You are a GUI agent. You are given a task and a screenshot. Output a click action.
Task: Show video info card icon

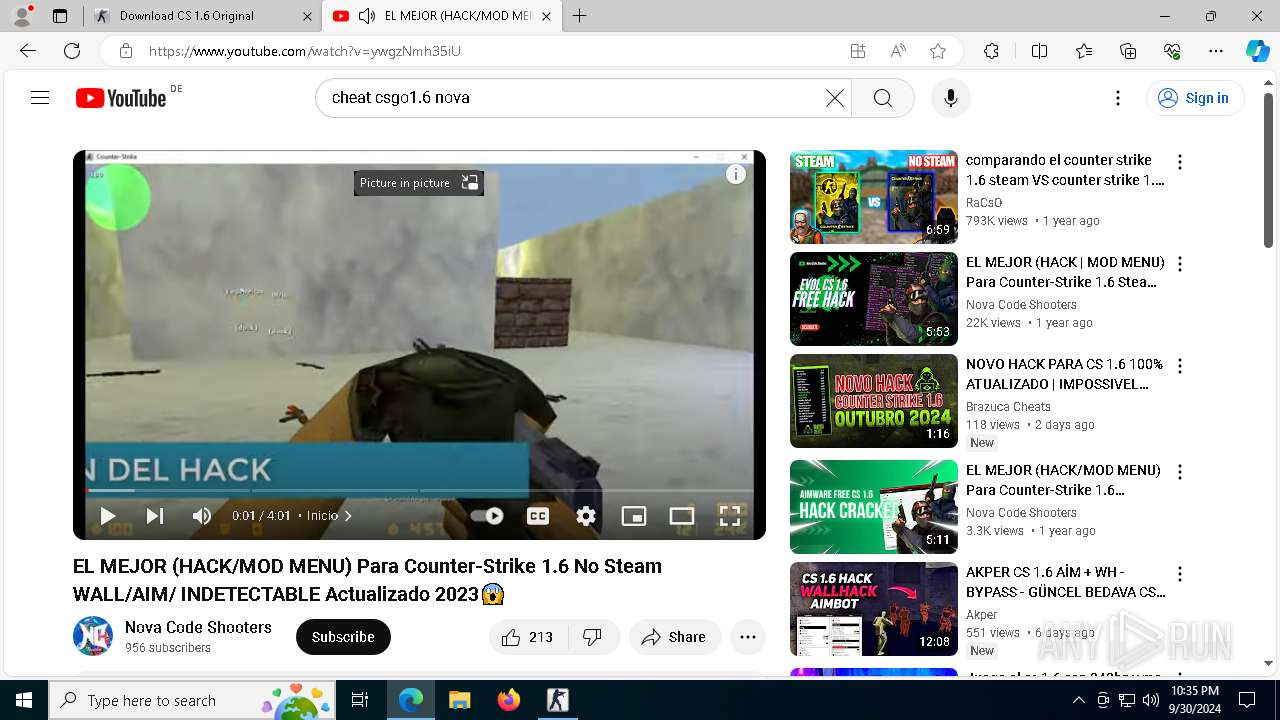(x=736, y=175)
